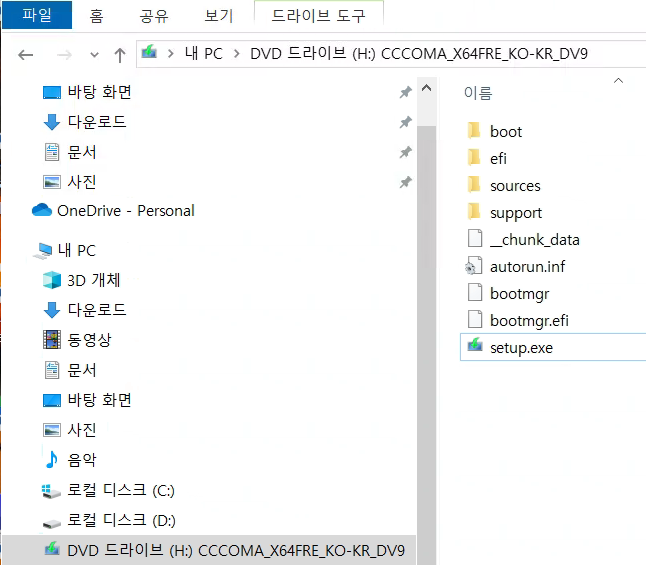This screenshot has width=646, height=565.
Task: Unpin icon next to 바탕 화면
Action: [x=406, y=92]
